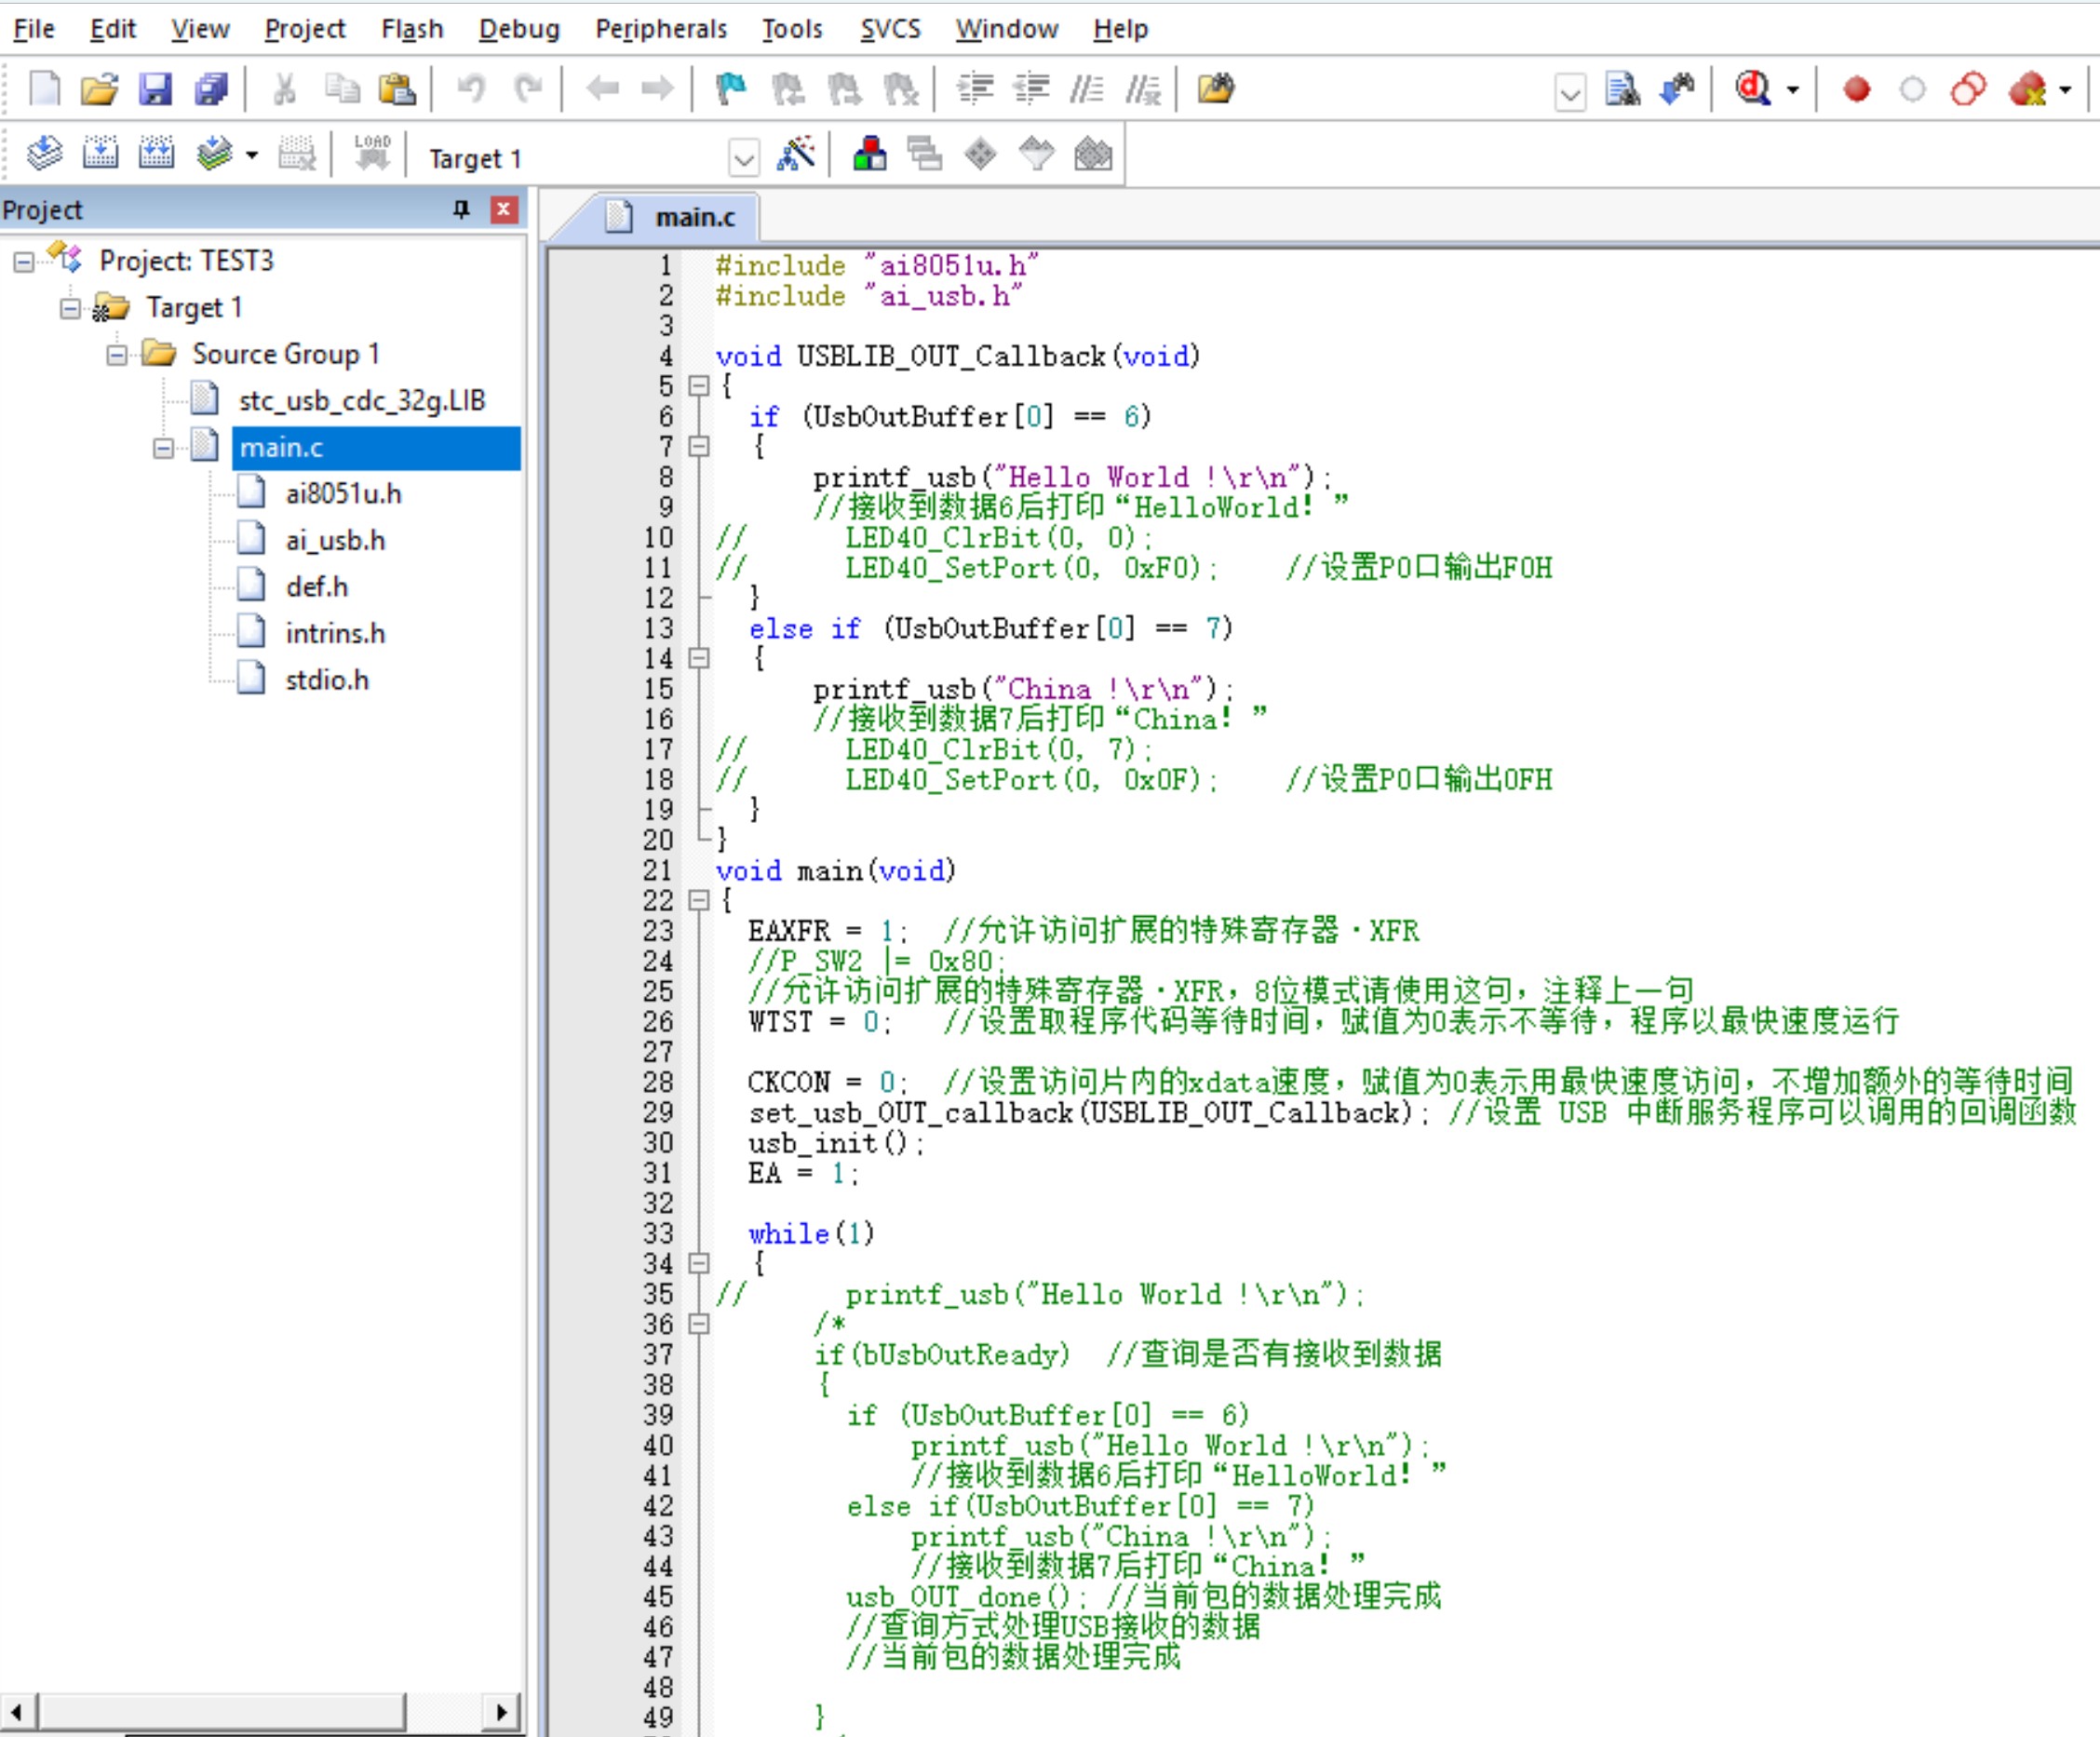Insert a breakpoint with the red dot icon
Image resolution: width=2100 pixels, height=1737 pixels.
[1857, 89]
